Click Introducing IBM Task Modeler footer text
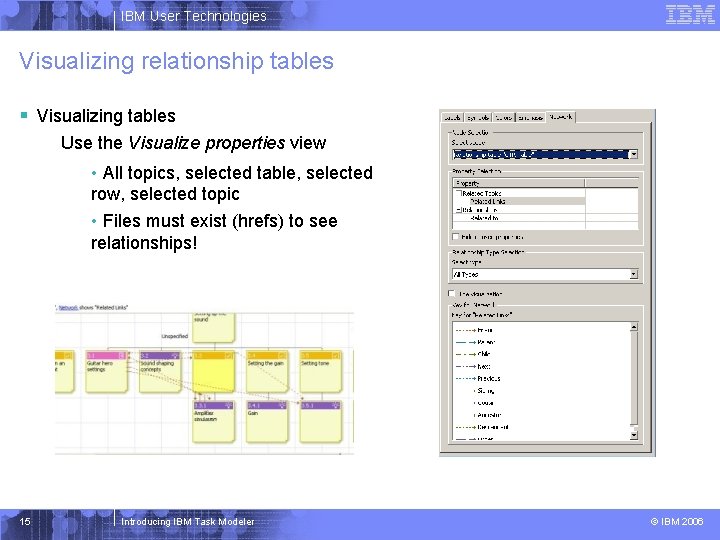 point(187,522)
